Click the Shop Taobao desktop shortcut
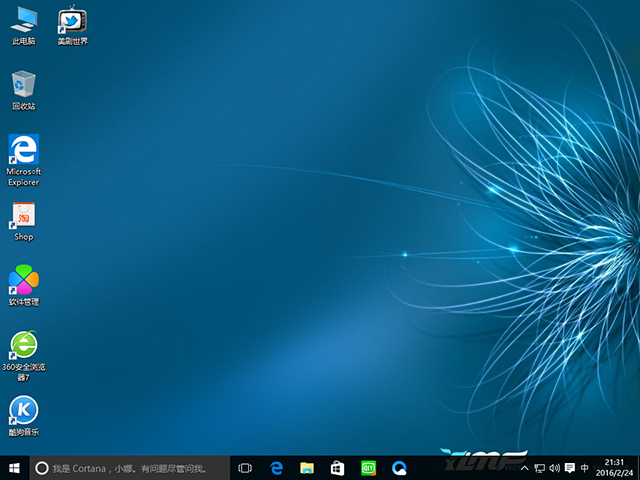 pyautogui.click(x=23, y=216)
